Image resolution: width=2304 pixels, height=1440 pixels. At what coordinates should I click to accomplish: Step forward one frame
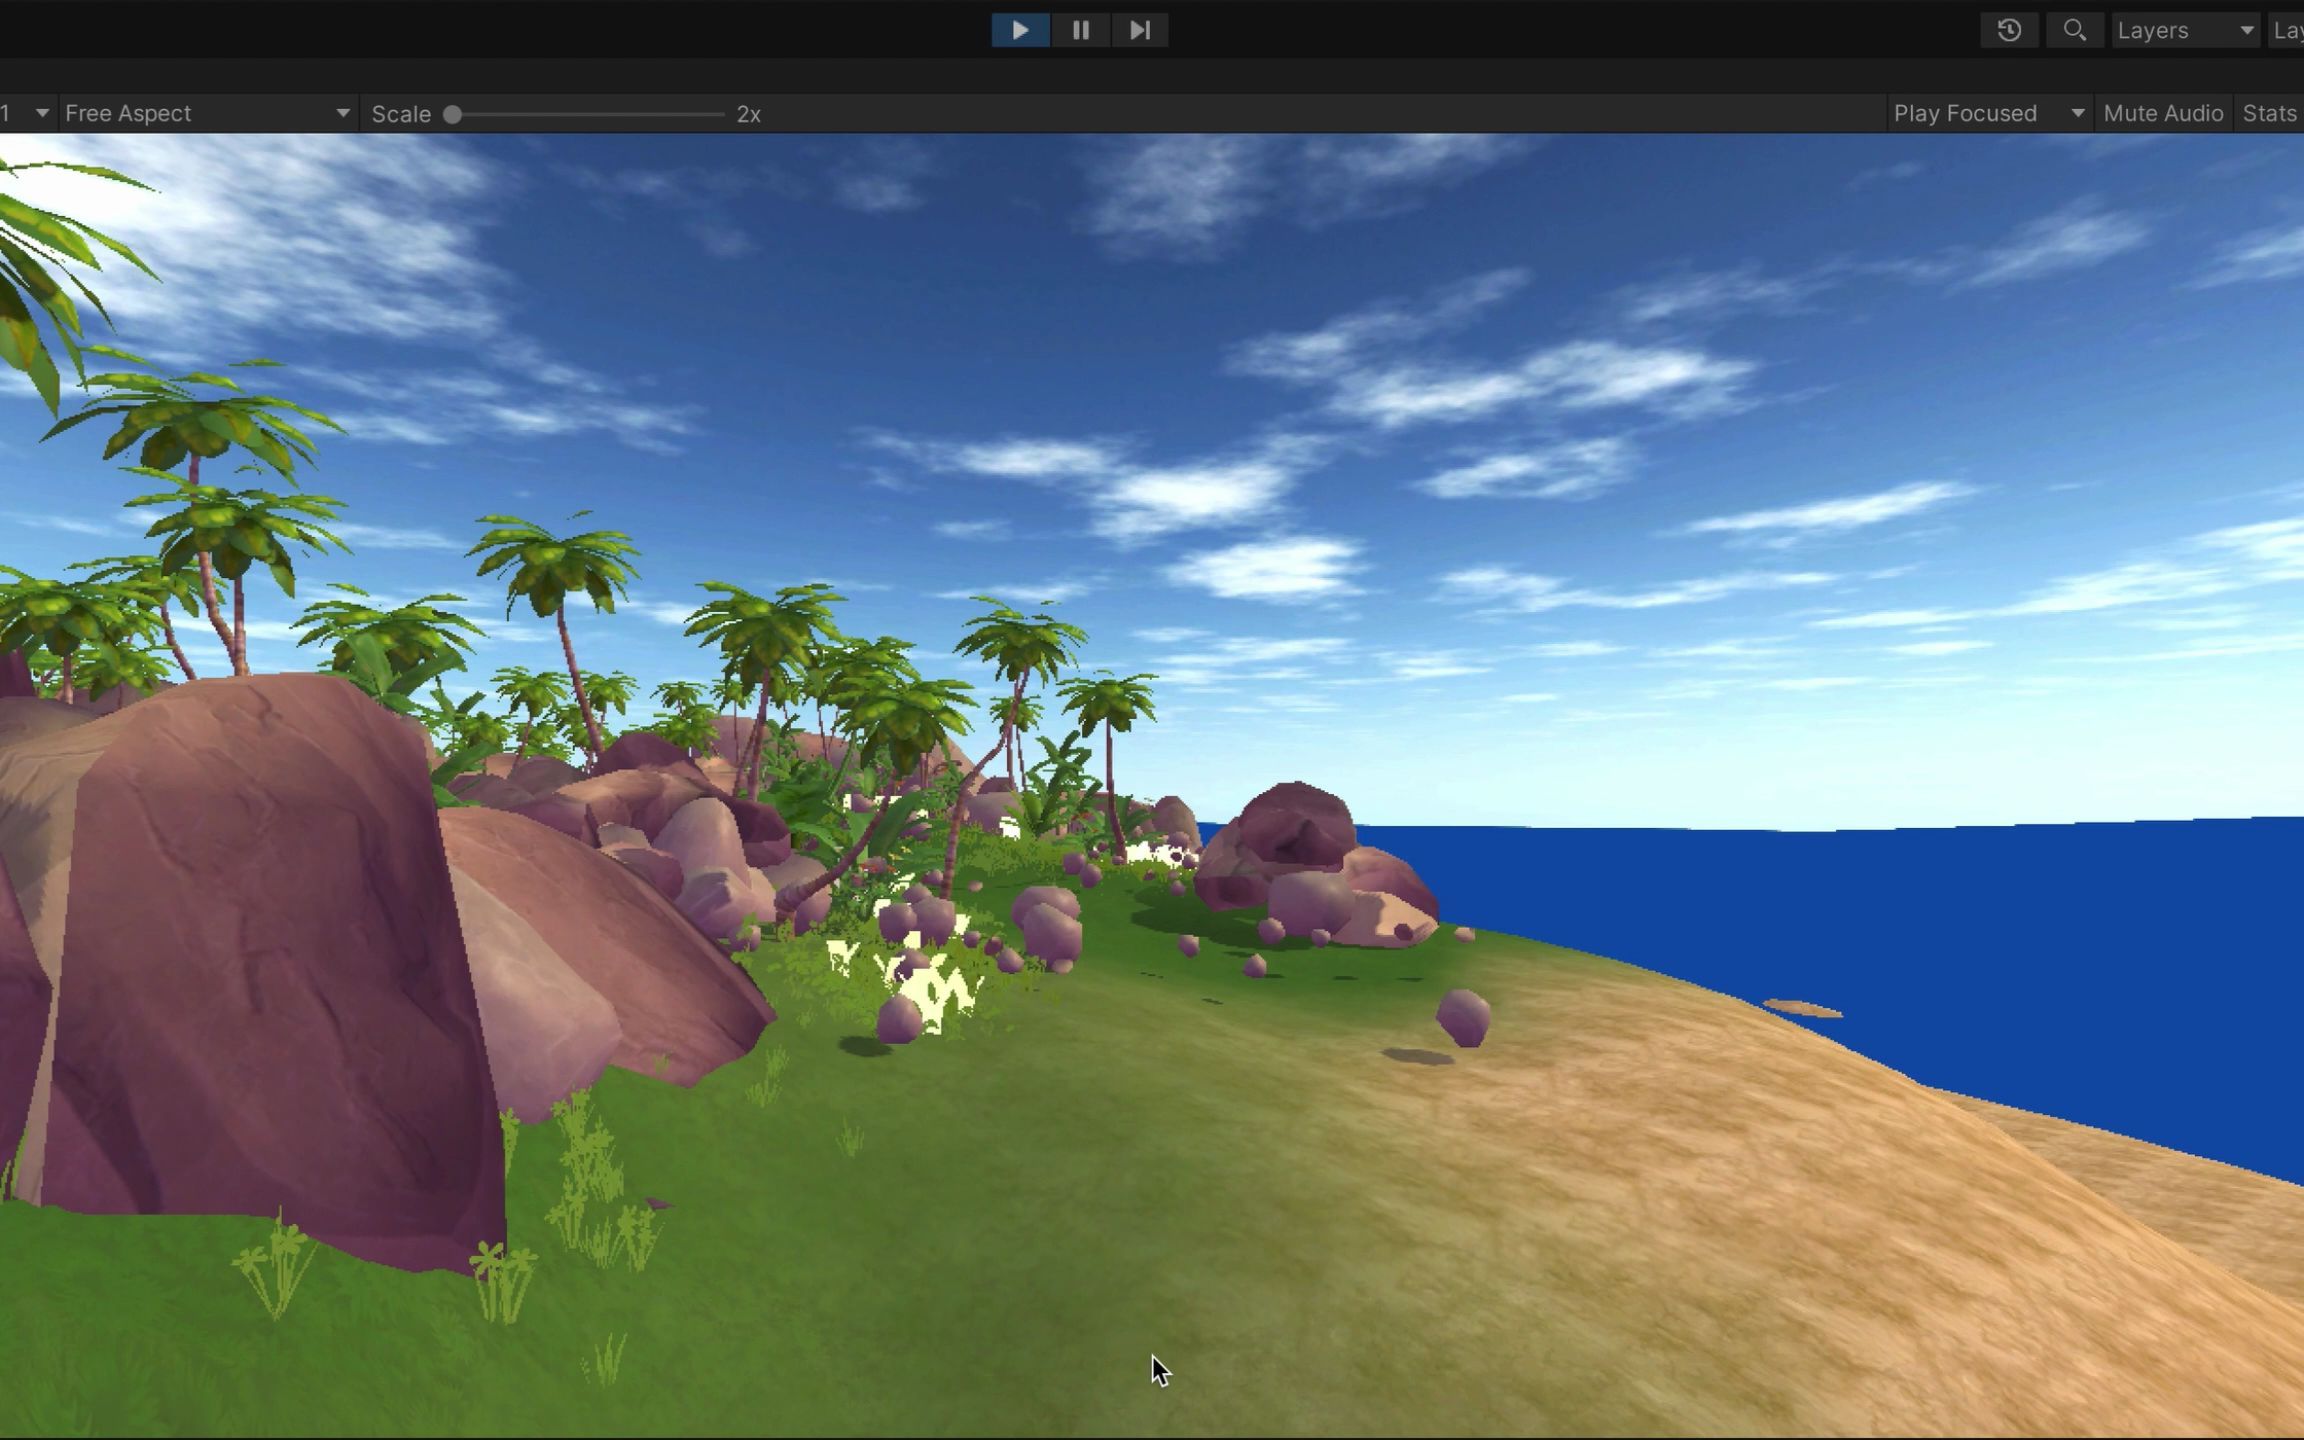click(1139, 30)
